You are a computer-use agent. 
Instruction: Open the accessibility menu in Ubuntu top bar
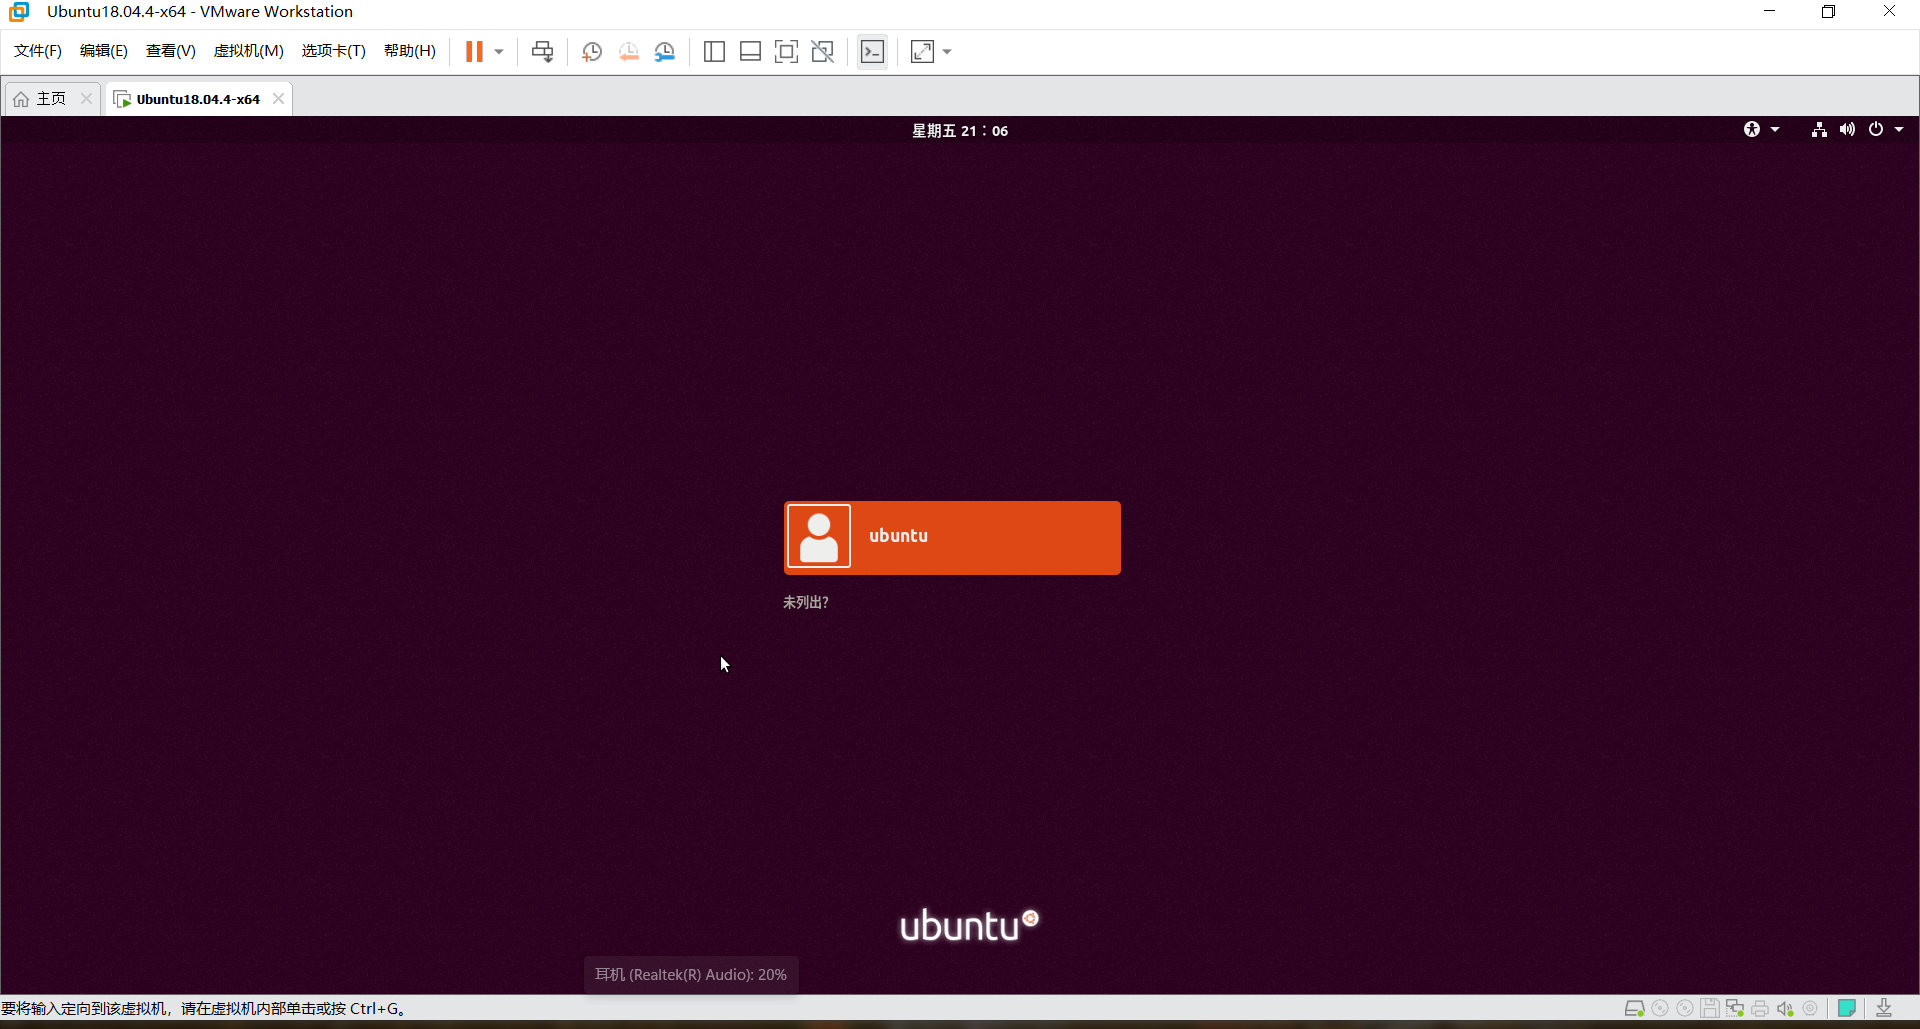coord(1752,130)
